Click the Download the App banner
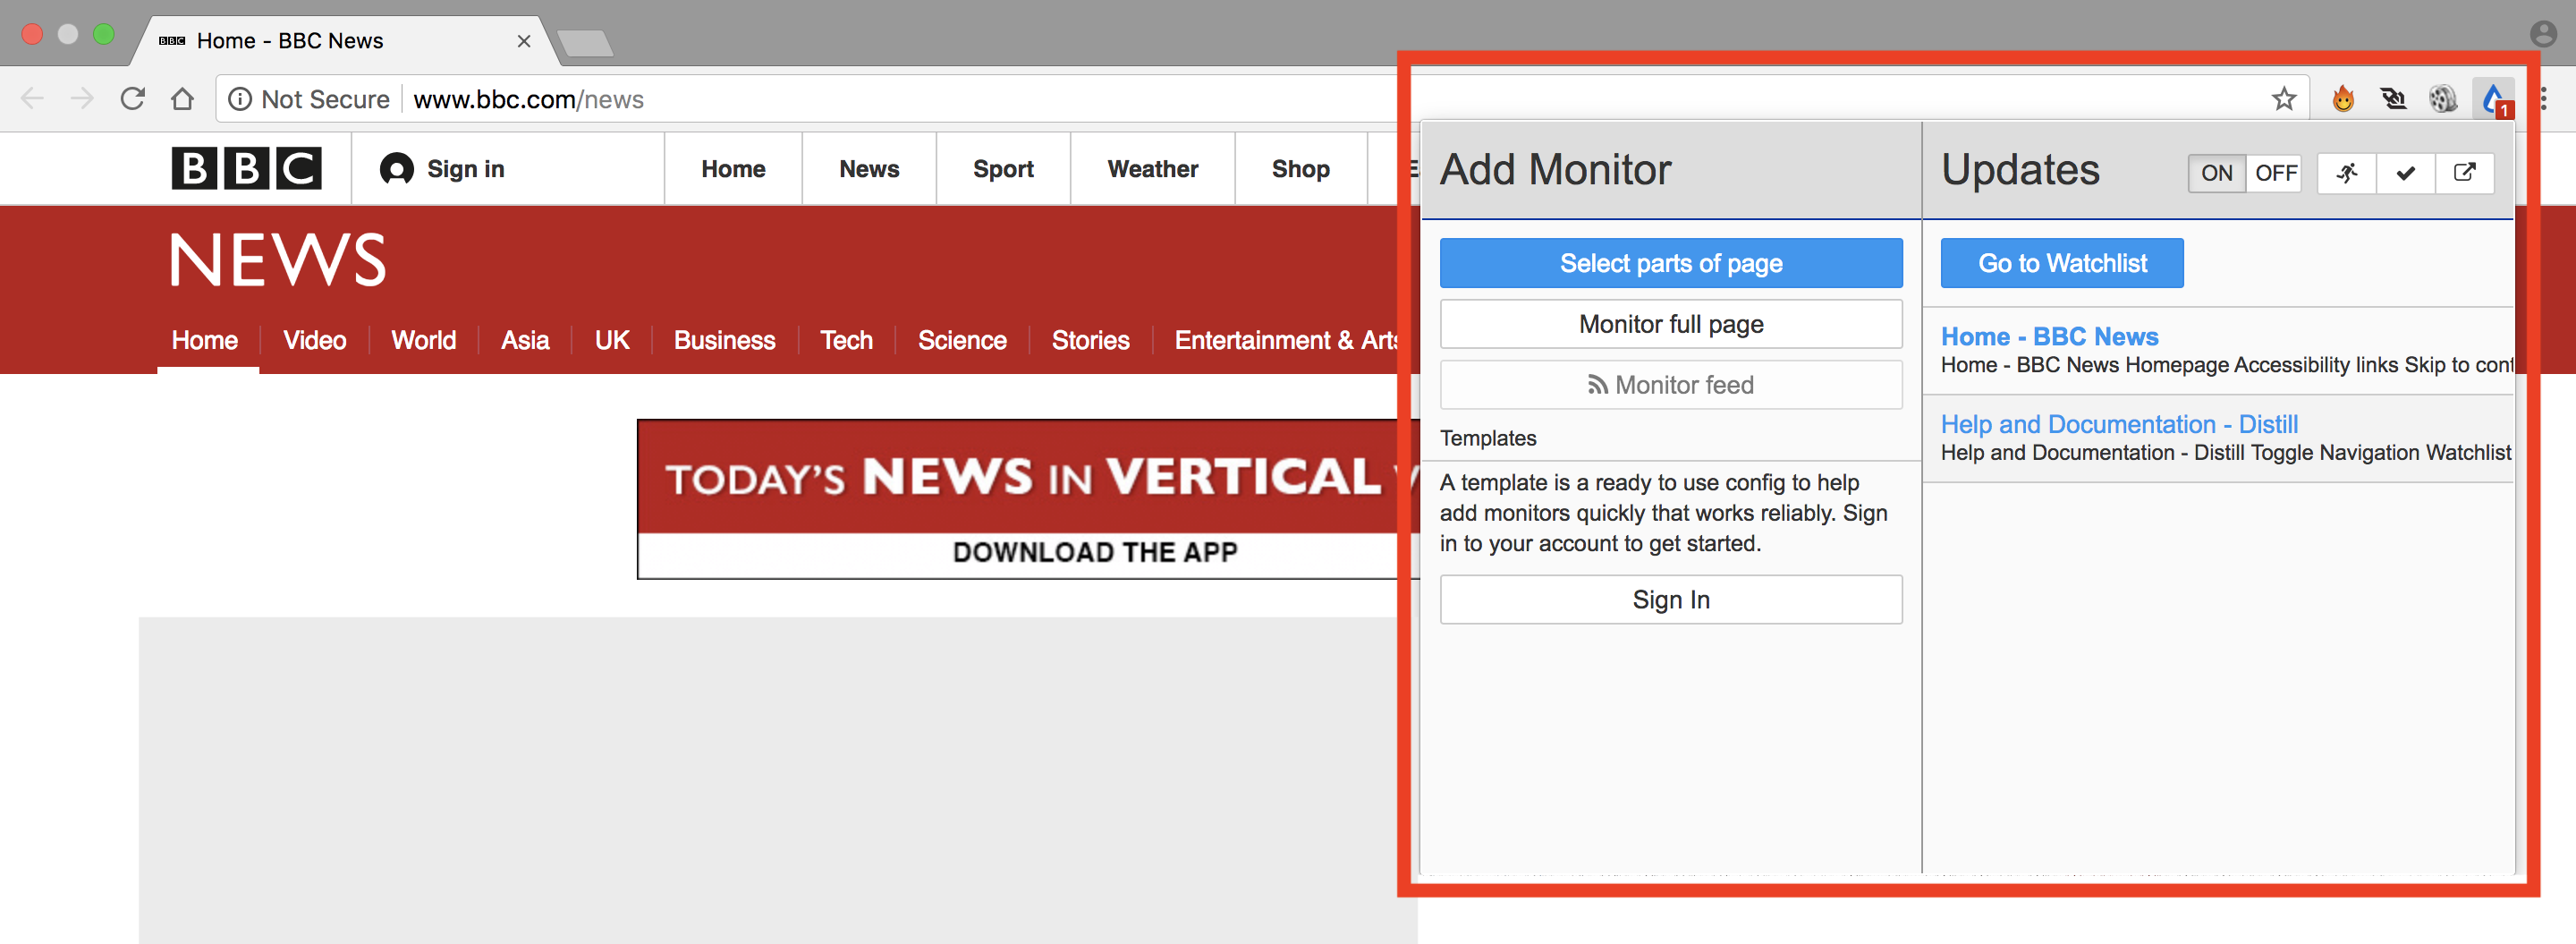This screenshot has height=944, width=2576. coord(1027,499)
